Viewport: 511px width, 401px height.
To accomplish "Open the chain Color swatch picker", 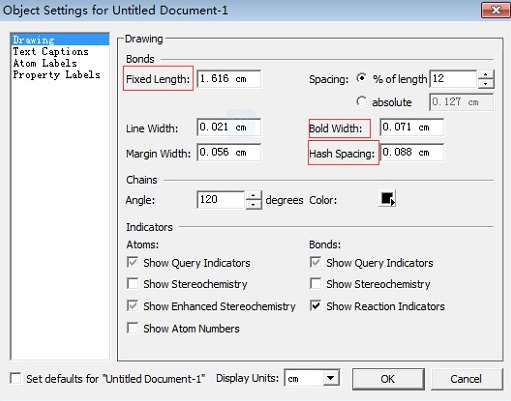I will pyautogui.click(x=387, y=199).
